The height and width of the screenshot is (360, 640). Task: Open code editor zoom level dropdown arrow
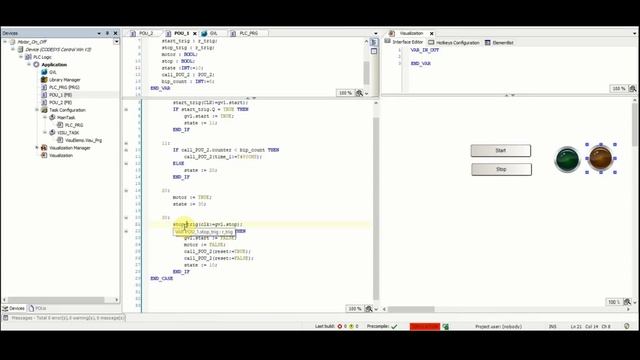pyautogui.click(x=376, y=309)
